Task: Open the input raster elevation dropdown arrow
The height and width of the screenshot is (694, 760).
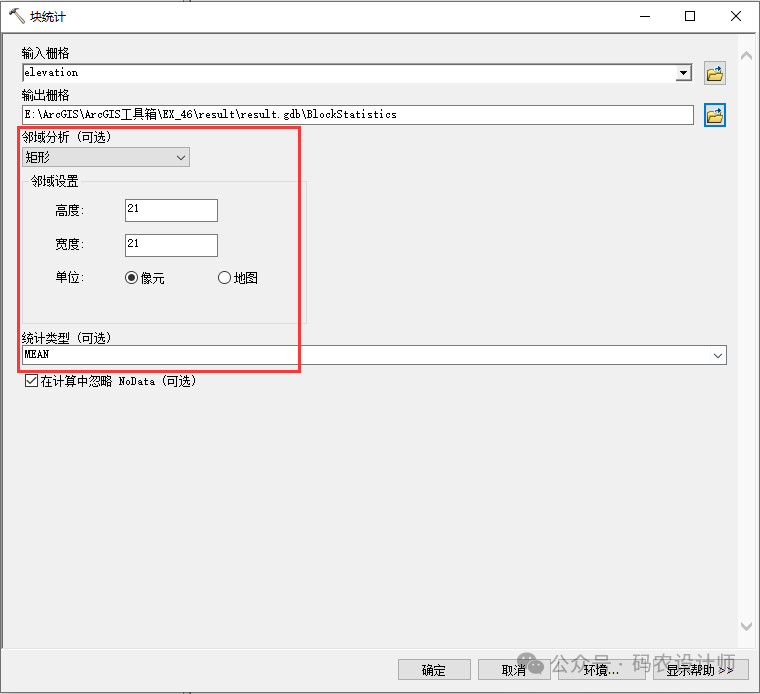Action: (x=683, y=73)
